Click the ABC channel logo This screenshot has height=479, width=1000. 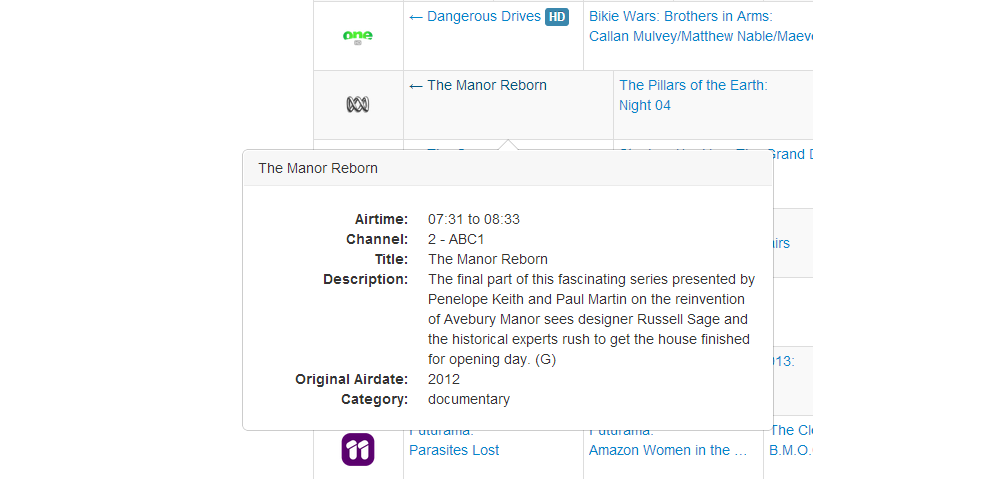pyautogui.click(x=357, y=104)
